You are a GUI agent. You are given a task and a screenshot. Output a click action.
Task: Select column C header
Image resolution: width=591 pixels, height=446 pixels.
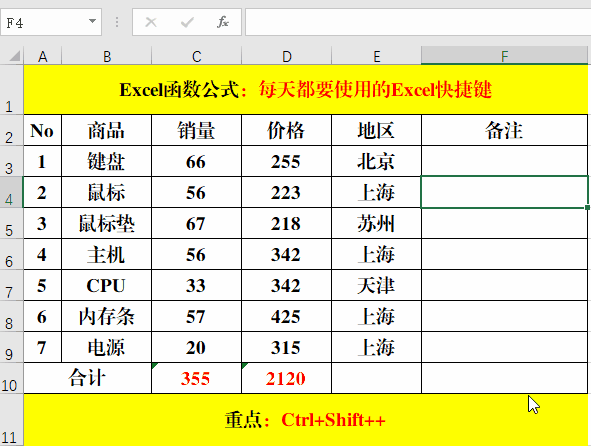click(196, 56)
